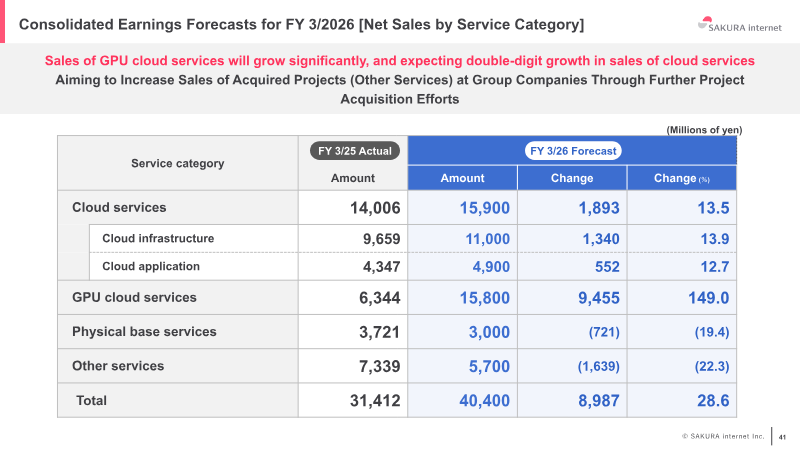Screen dimensions: 800x450
Task: Click the SAKURA internet logo icon
Action: (705, 23)
